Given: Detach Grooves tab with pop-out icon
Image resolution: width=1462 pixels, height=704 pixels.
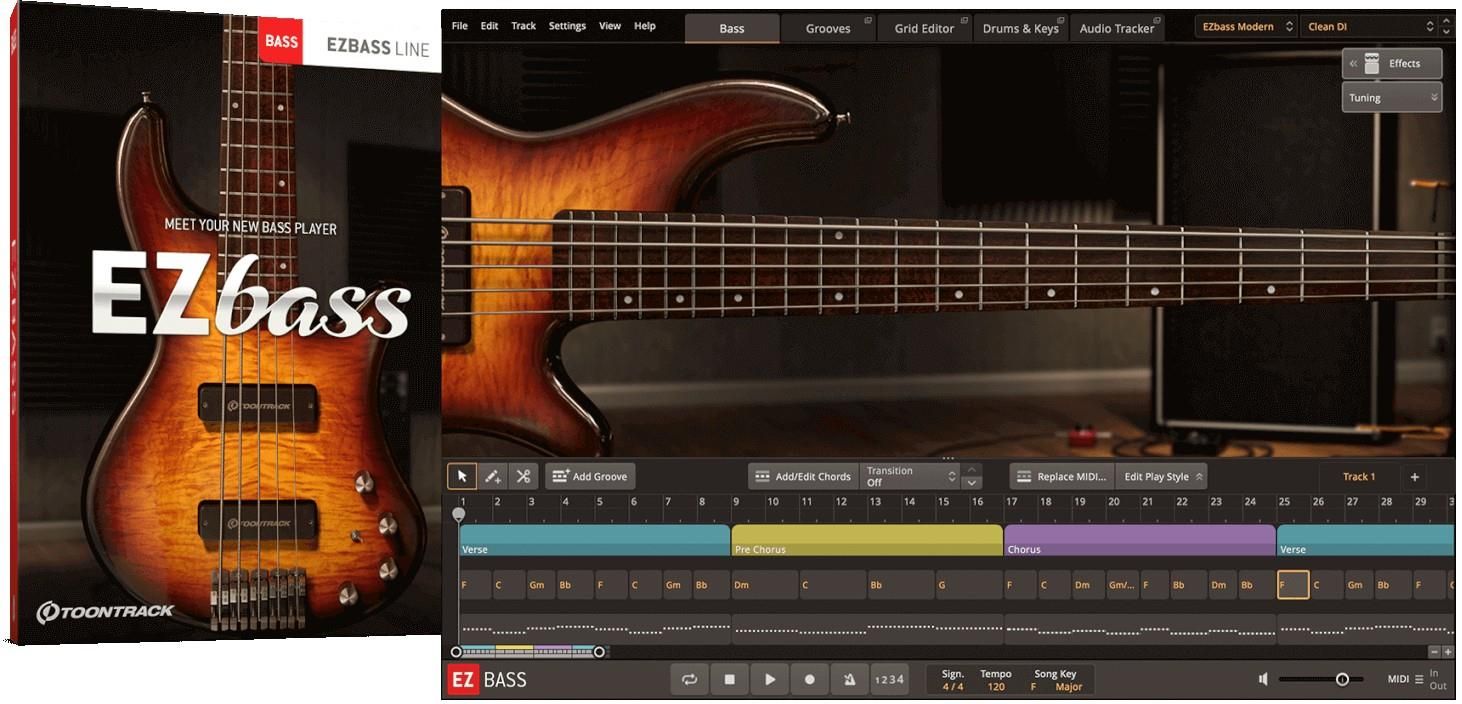Looking at the screenshot, I should point(868,20).
